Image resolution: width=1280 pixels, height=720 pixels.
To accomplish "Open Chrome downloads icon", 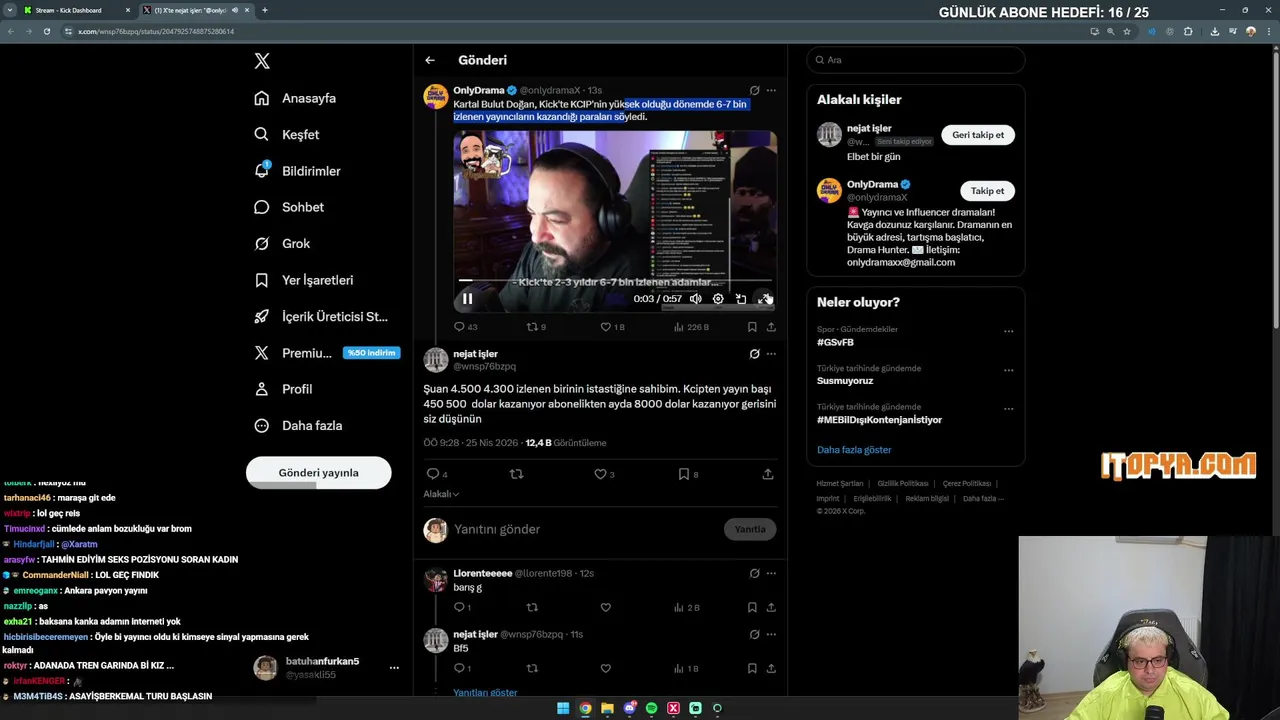I will (1214, 31).
